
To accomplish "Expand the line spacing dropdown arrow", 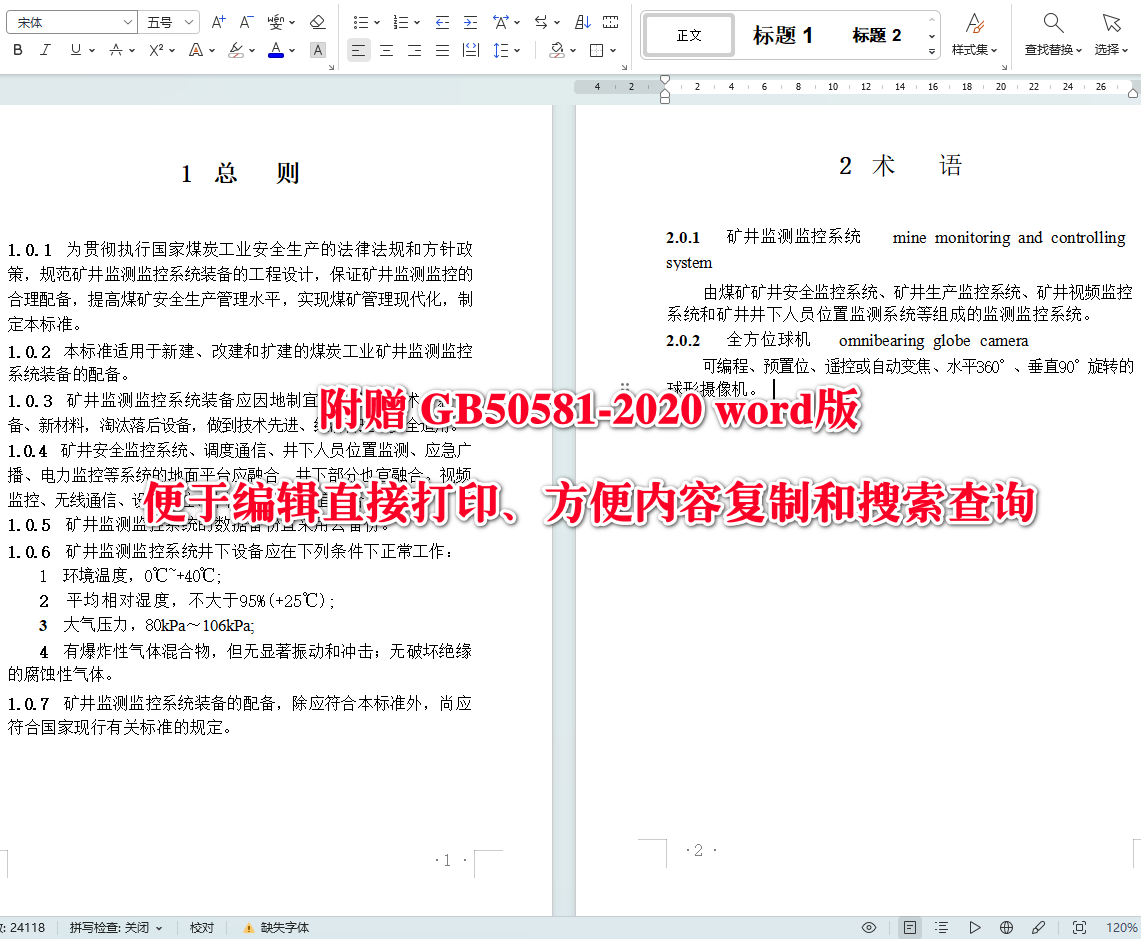I will pos(517,50).
